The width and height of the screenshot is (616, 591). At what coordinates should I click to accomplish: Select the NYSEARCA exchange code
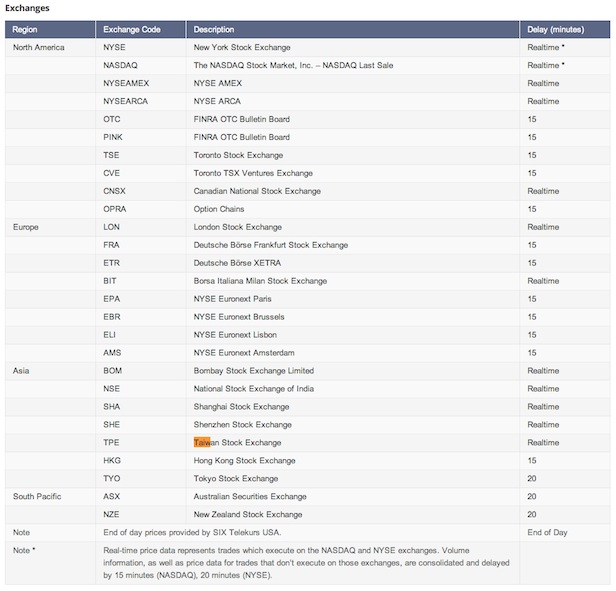pyautogui.click(x=125, y=101)
